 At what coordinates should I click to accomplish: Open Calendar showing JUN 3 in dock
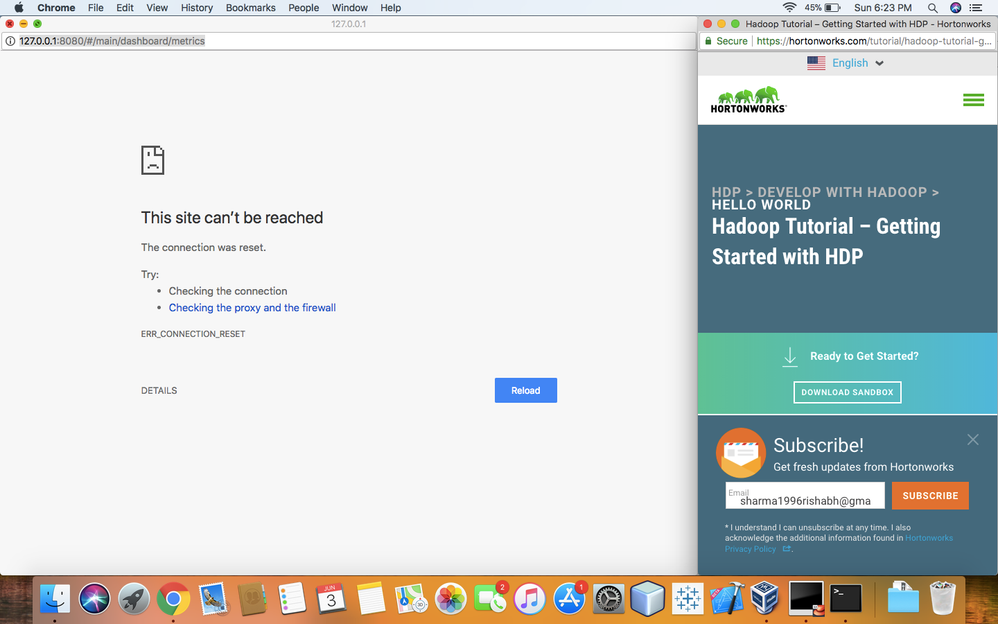(x=331, y=599)
